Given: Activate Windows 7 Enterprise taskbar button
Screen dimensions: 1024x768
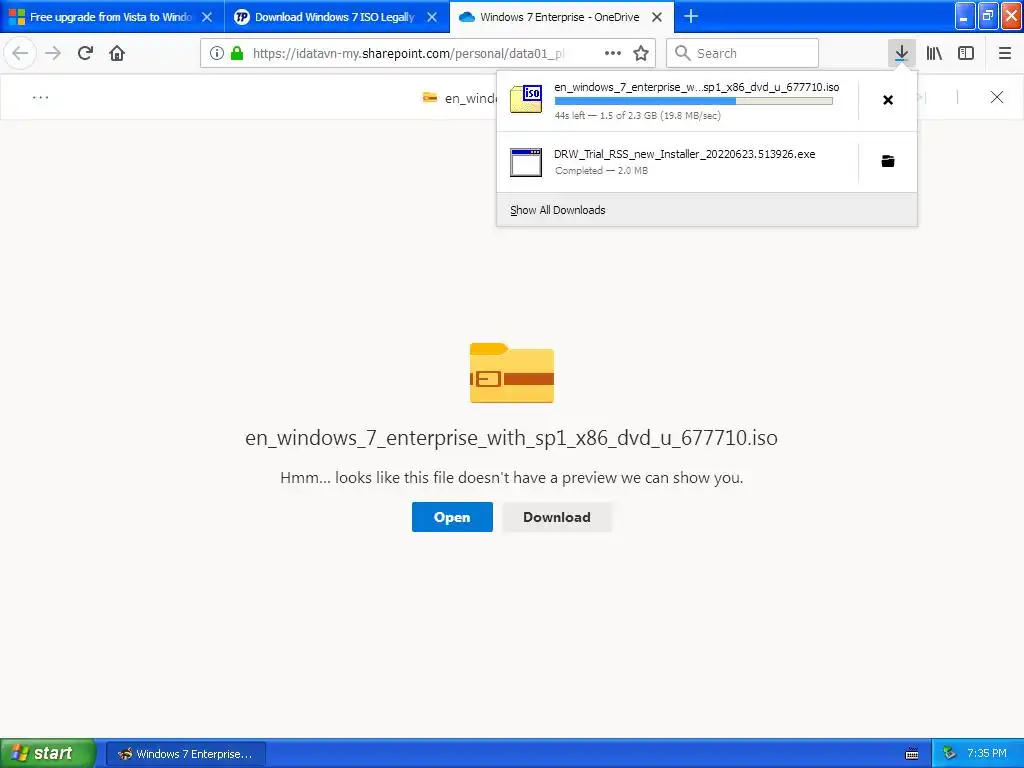Looking at the screenshot, I should [x=185, y=754].
